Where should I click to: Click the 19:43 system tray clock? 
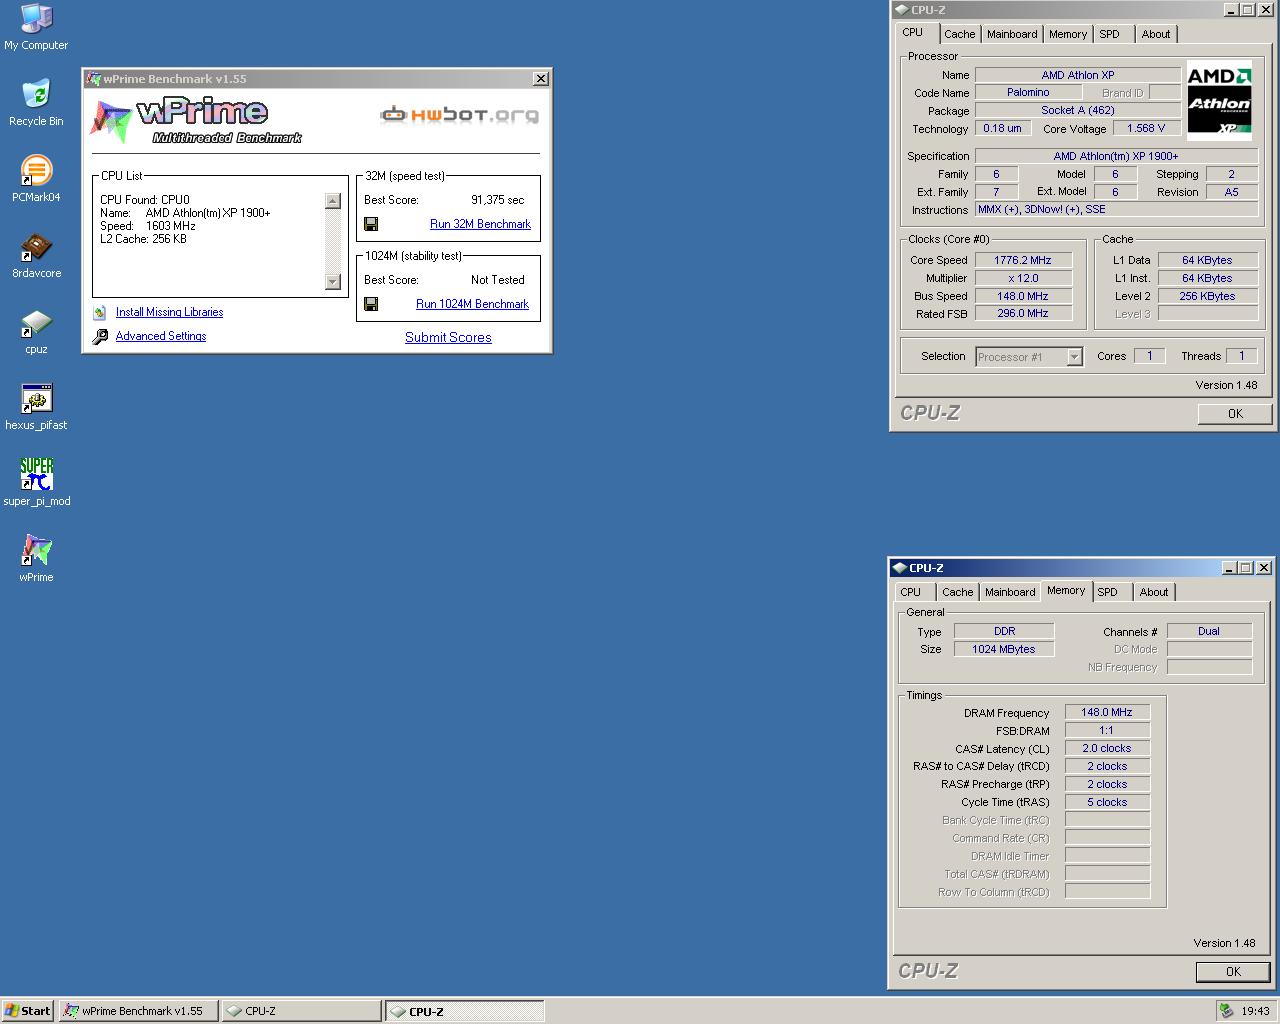pos(1255,1011)
